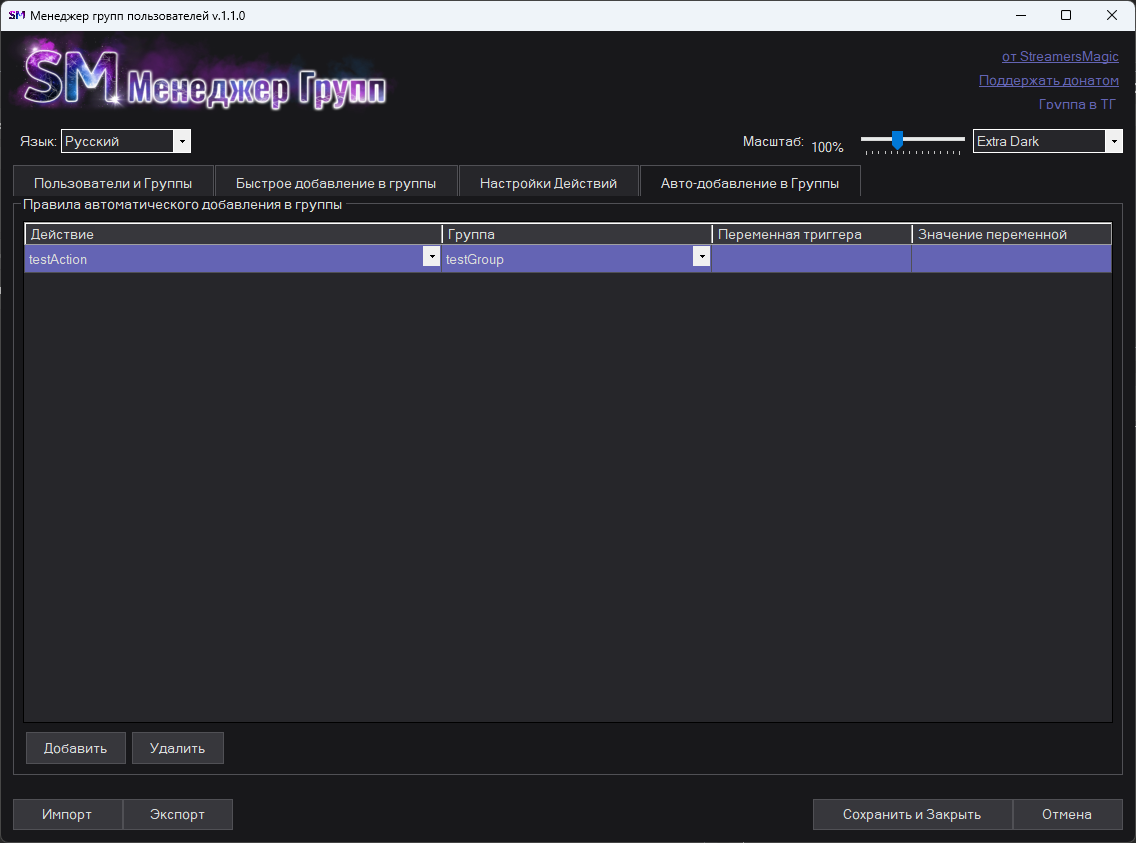
Task: Select the Настройки Действий tab
Action: pos(548,183)
